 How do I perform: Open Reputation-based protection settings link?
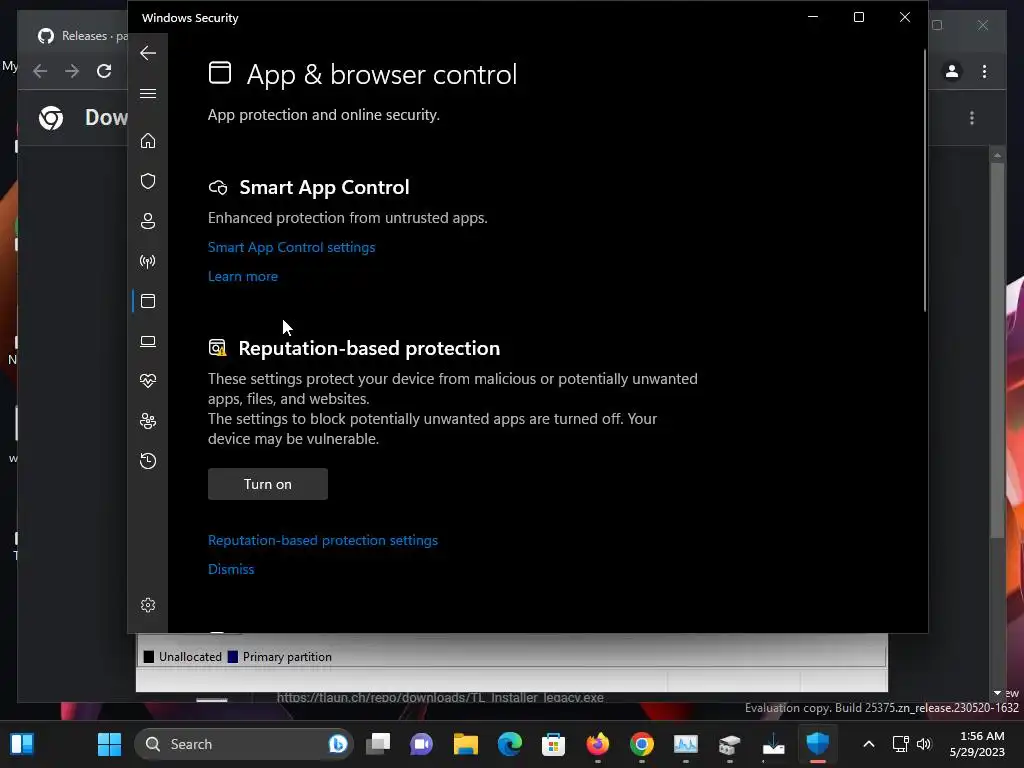(x=323, y=541)
